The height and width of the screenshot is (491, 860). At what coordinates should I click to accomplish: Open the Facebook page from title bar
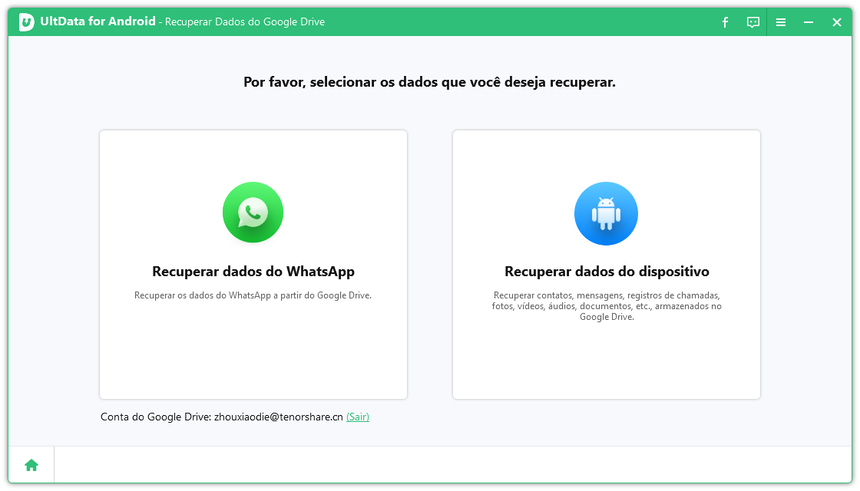coord(725,22)
